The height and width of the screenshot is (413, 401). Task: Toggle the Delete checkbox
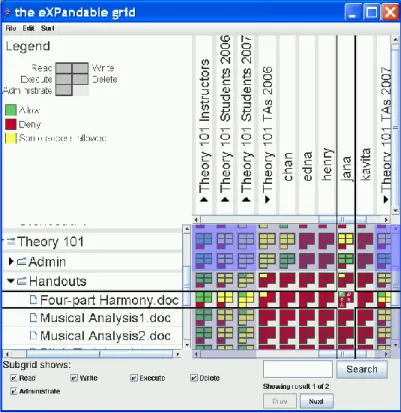tap(194, 378)
